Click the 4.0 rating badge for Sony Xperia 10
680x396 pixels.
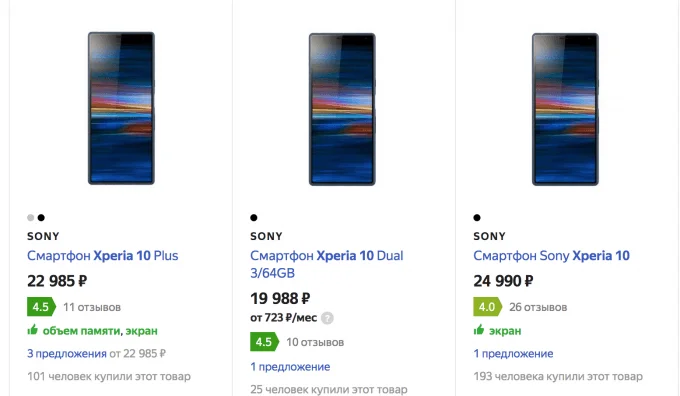click(x=487, y=307)
